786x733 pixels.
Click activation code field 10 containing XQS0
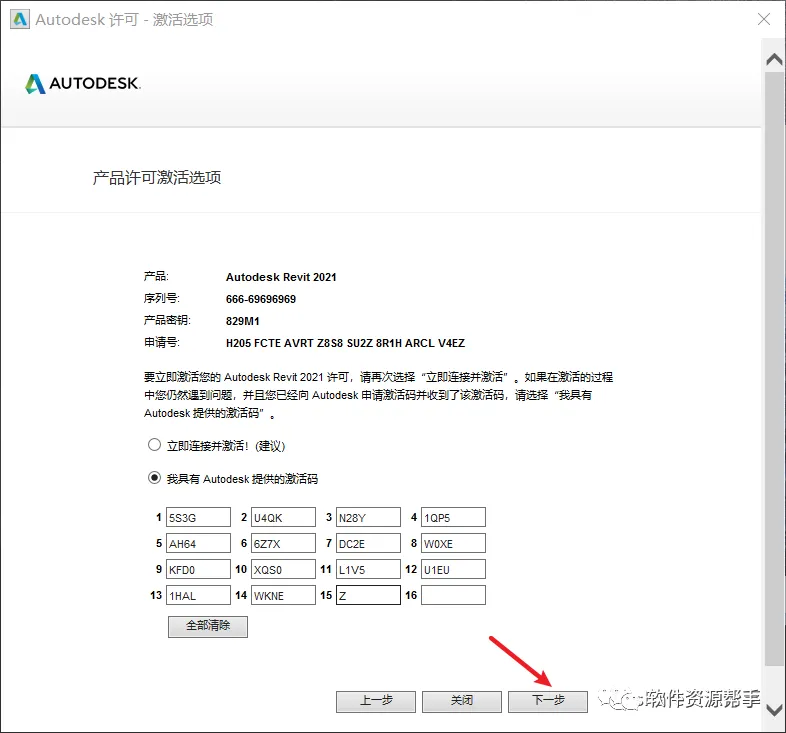(283, 570)
